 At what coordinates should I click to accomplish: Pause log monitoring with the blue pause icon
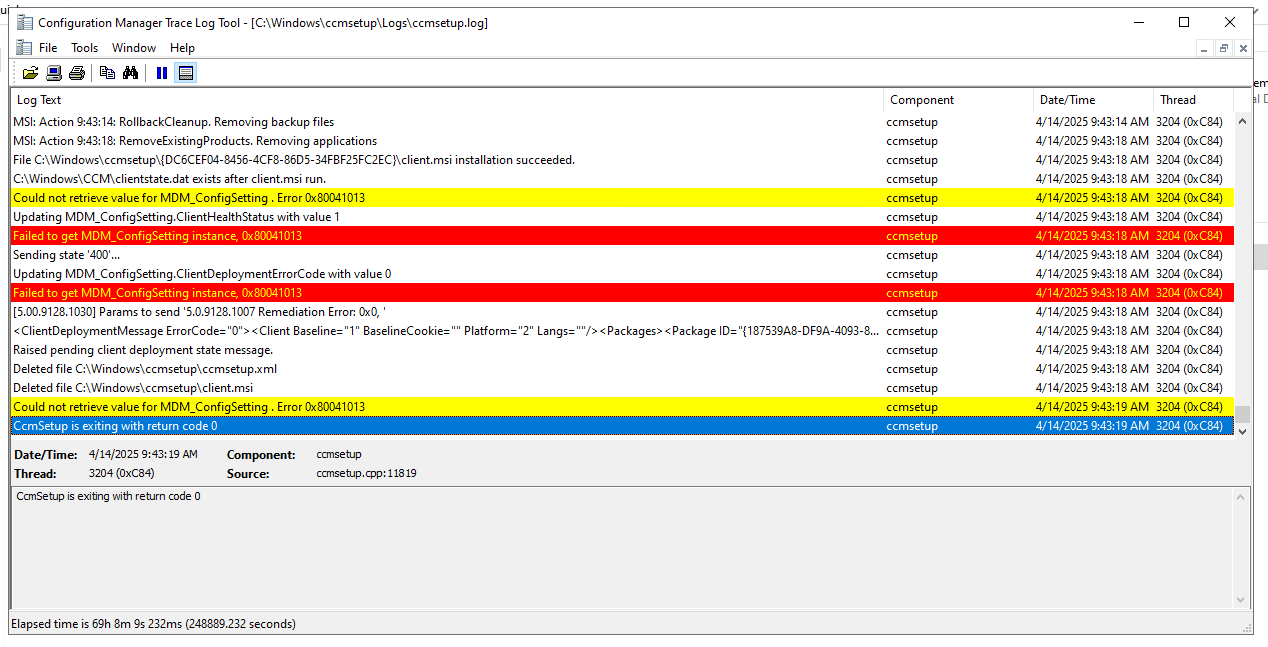click(x=161, y=72)
